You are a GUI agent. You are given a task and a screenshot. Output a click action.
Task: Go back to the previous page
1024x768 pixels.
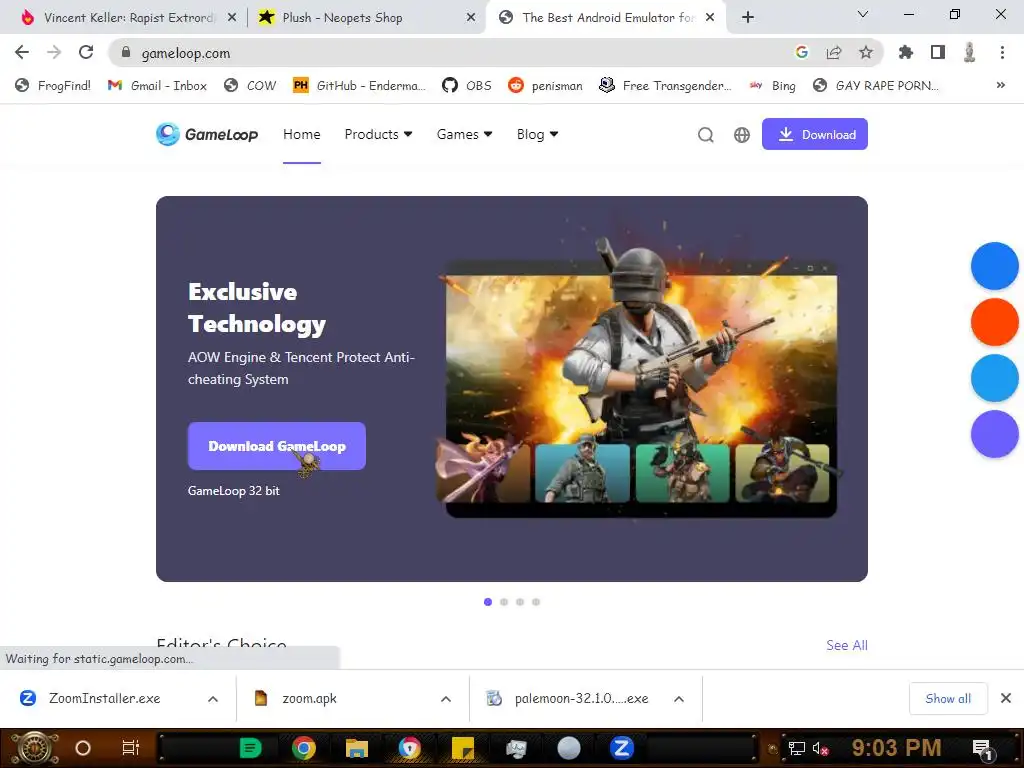(22, 52)
